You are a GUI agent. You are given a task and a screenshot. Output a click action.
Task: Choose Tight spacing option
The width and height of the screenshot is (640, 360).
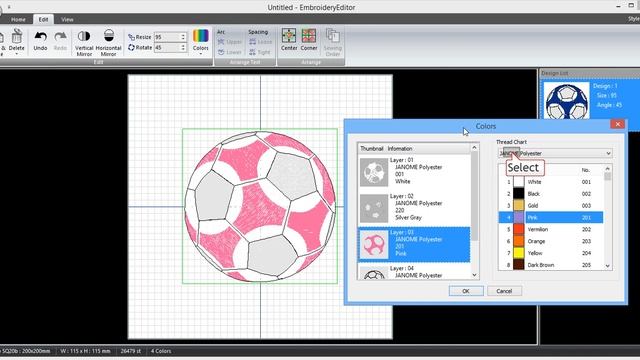(x=260, y=52)
